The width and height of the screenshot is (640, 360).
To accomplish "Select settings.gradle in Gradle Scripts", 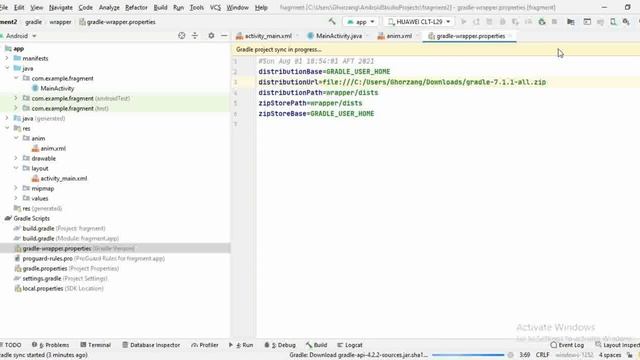I will [60, 278].
